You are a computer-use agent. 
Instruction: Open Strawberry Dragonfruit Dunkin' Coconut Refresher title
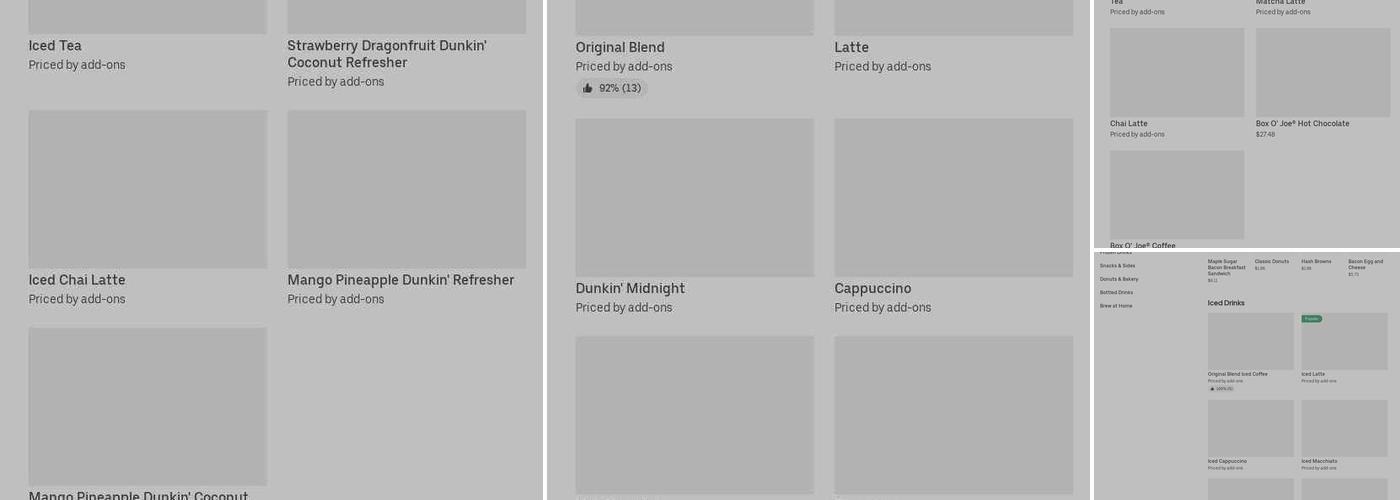click(386, 54)
